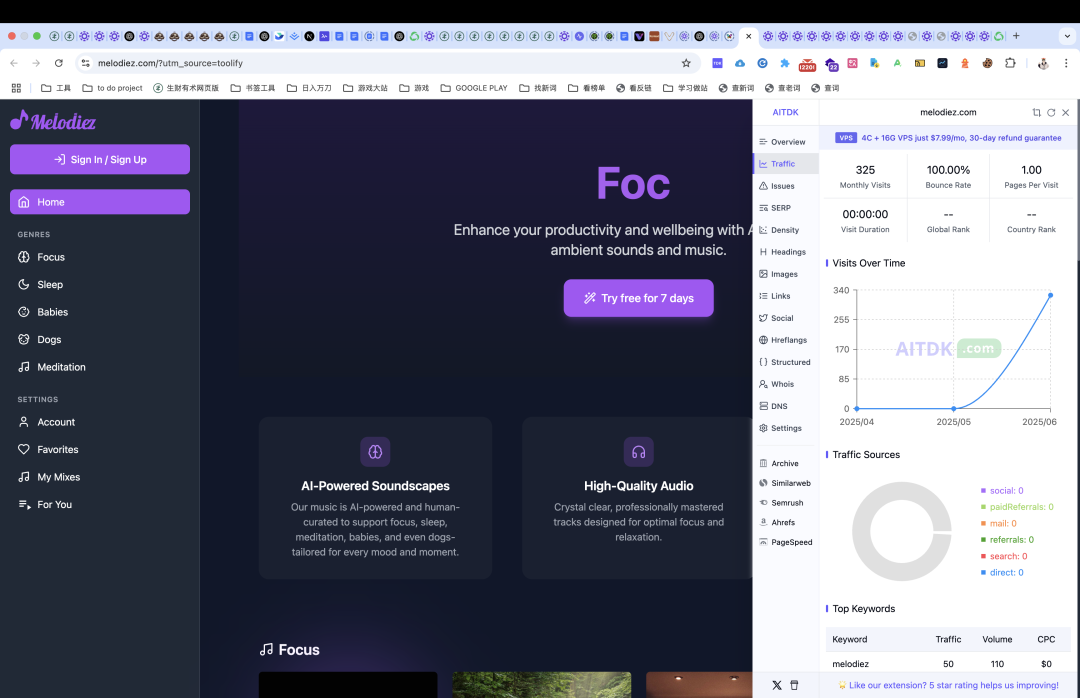Open Chrome three-dot menu
This screenshot has width=1080, height=698.
click(x=1066, y=63)
